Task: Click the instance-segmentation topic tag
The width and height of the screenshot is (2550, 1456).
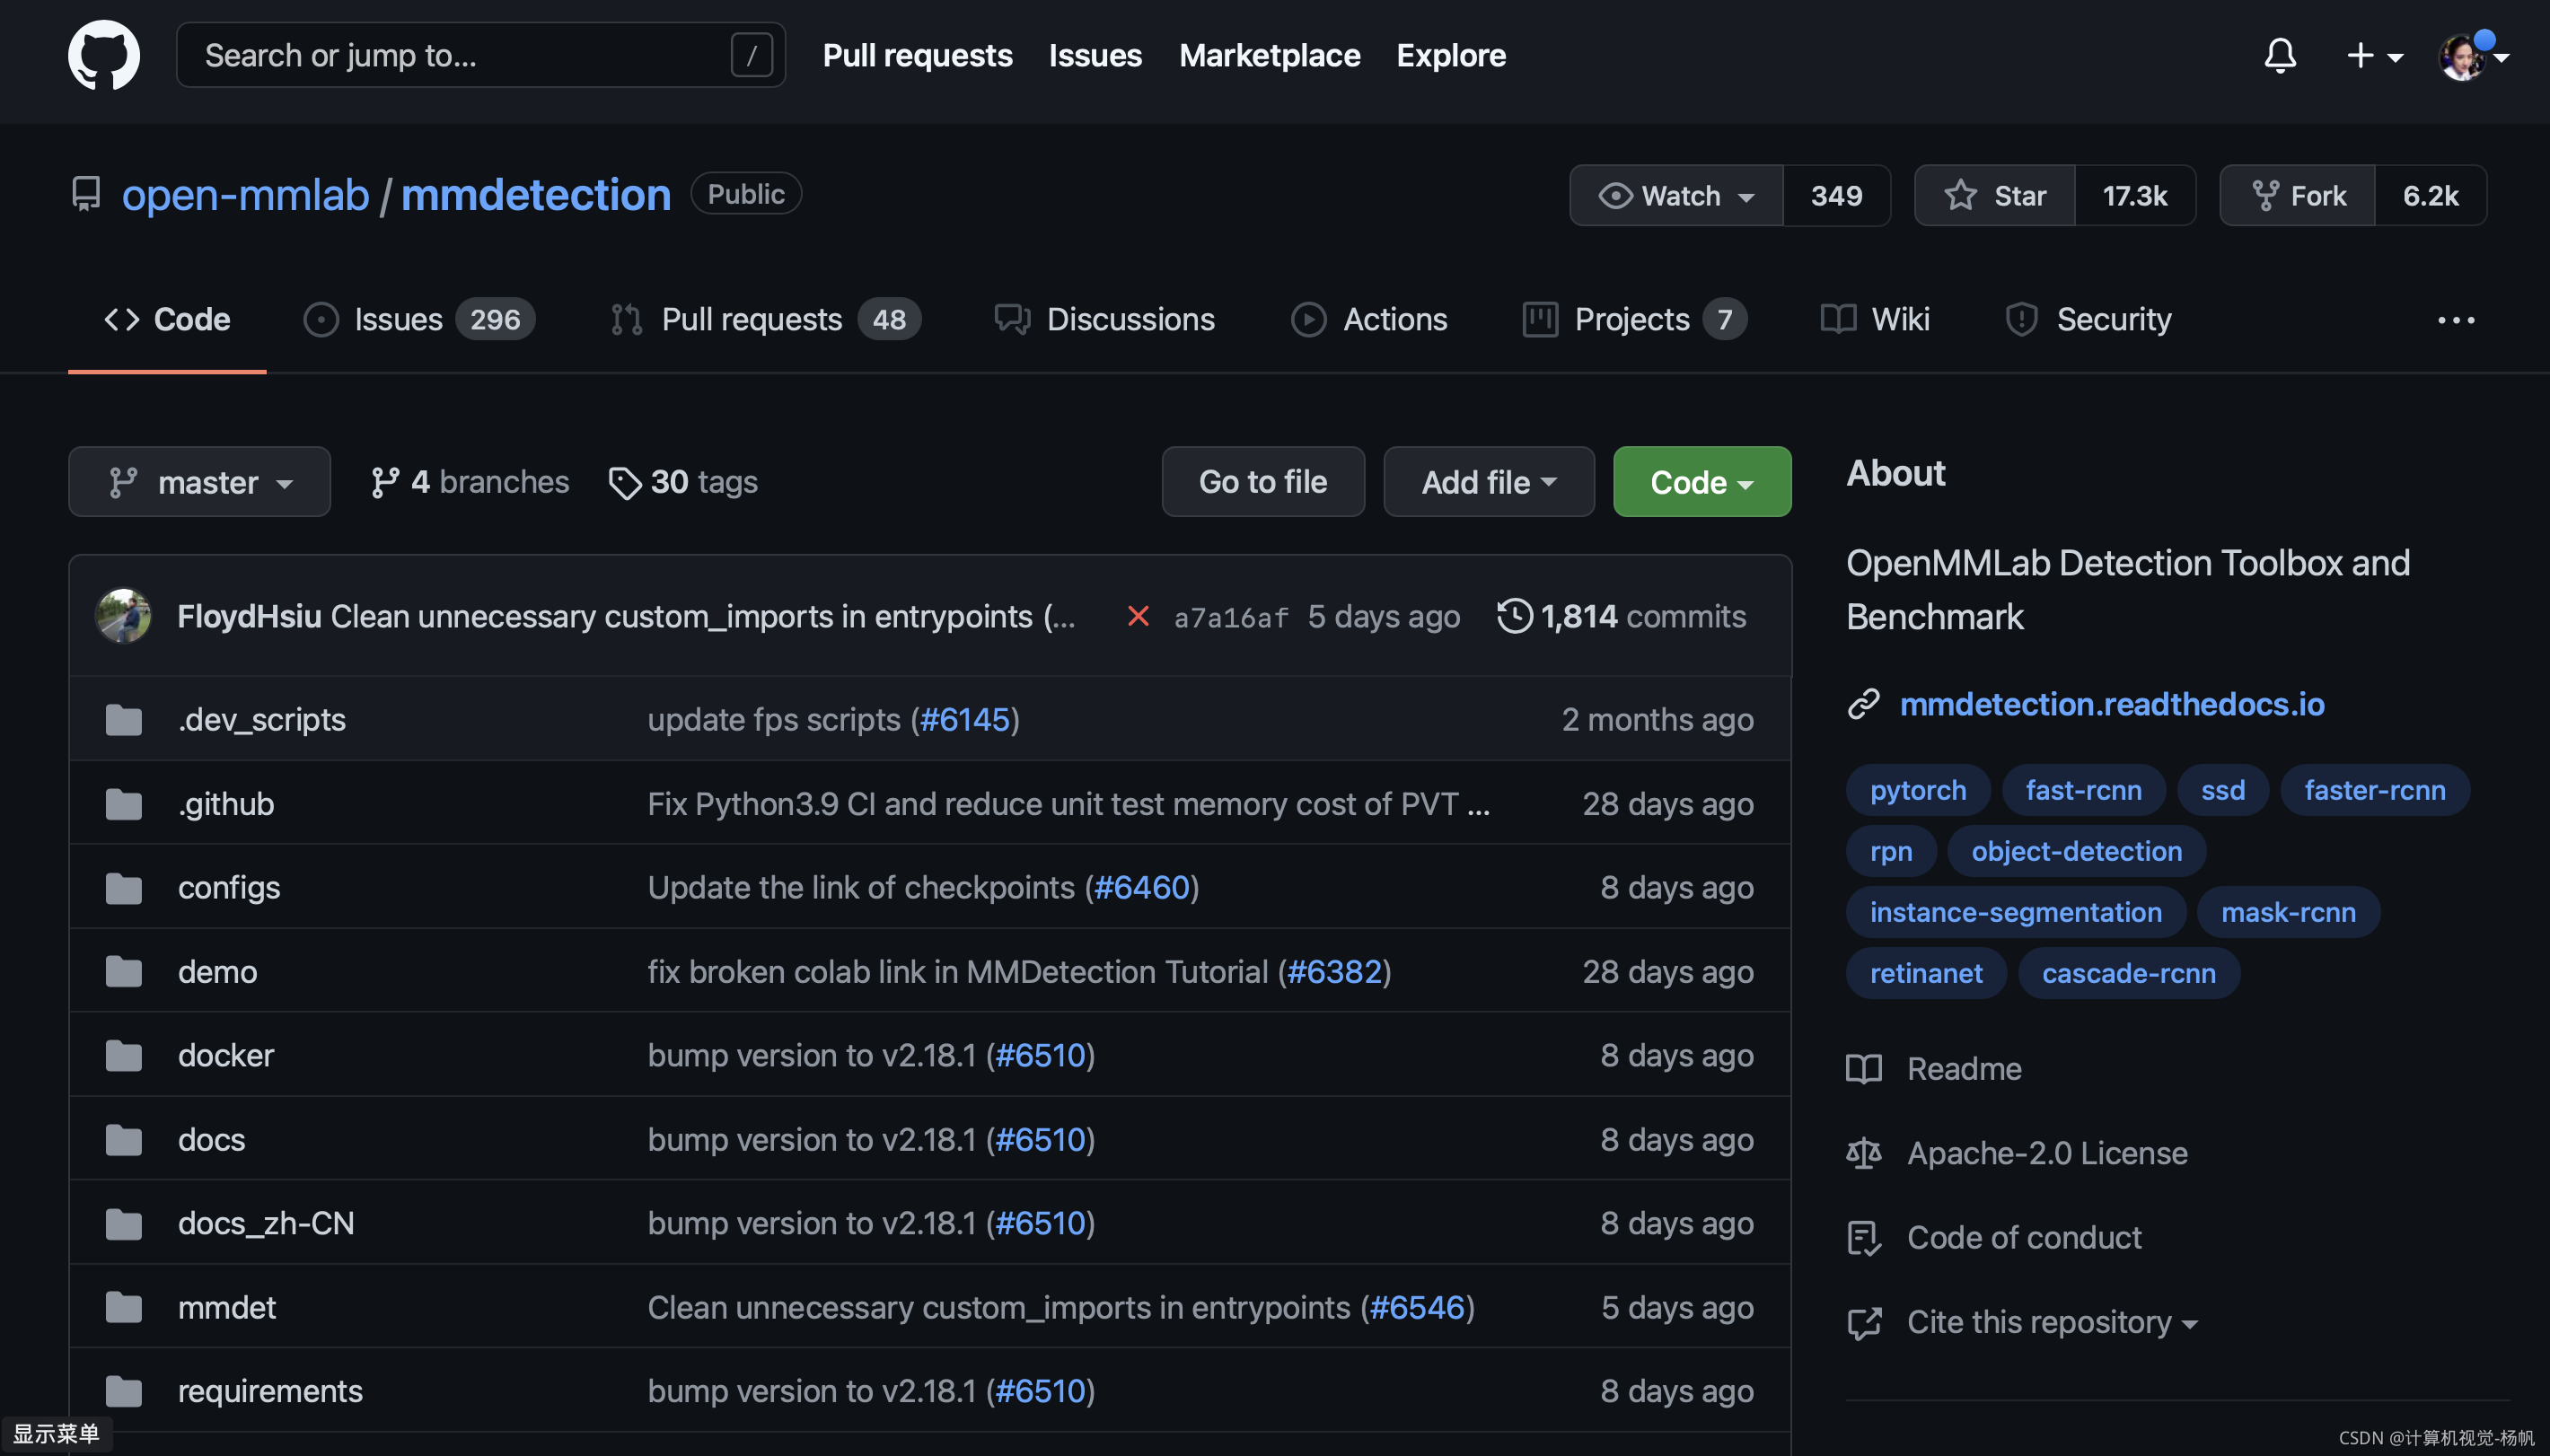Action: click(x=2016, y=912)
